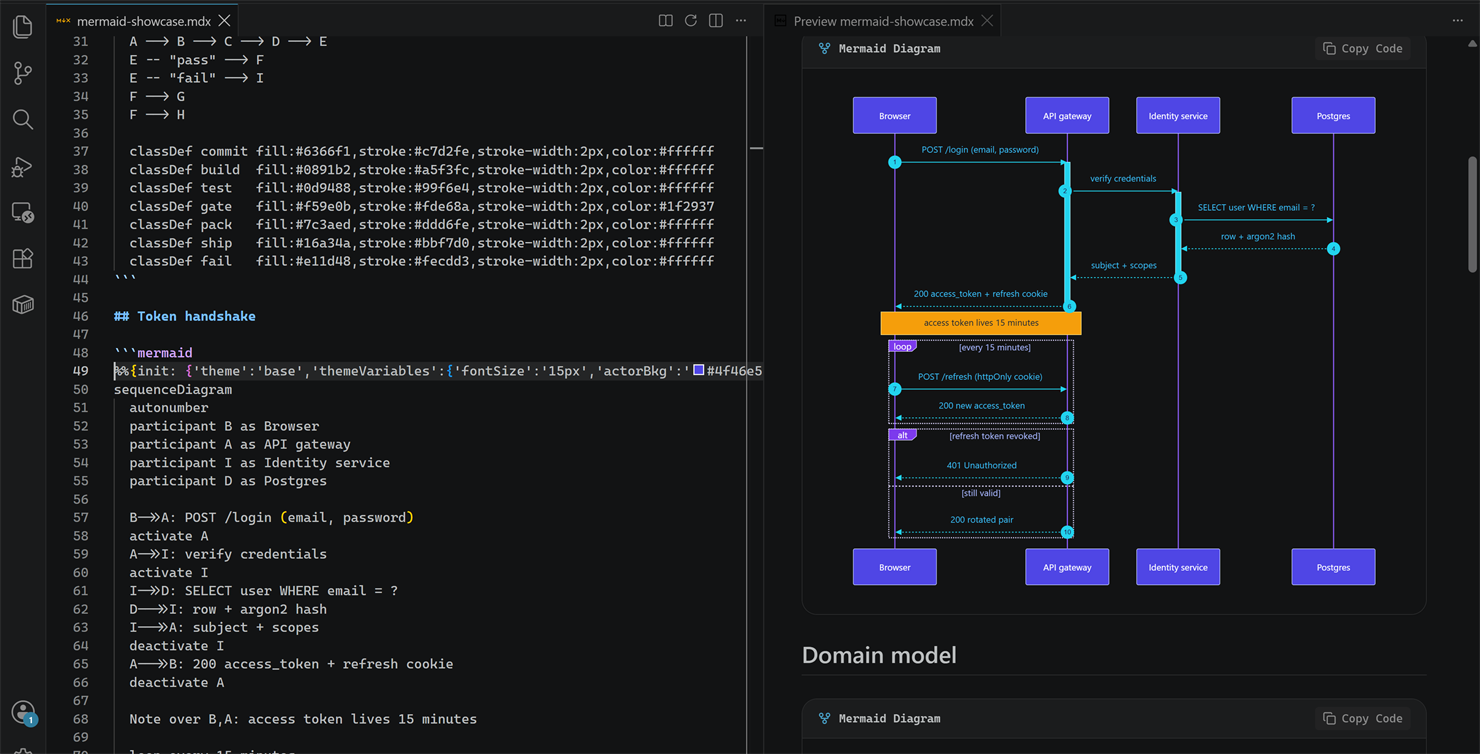
Task: Click the top Postgres participant box
Action: pyautogui.click(x=1333, y=116)
